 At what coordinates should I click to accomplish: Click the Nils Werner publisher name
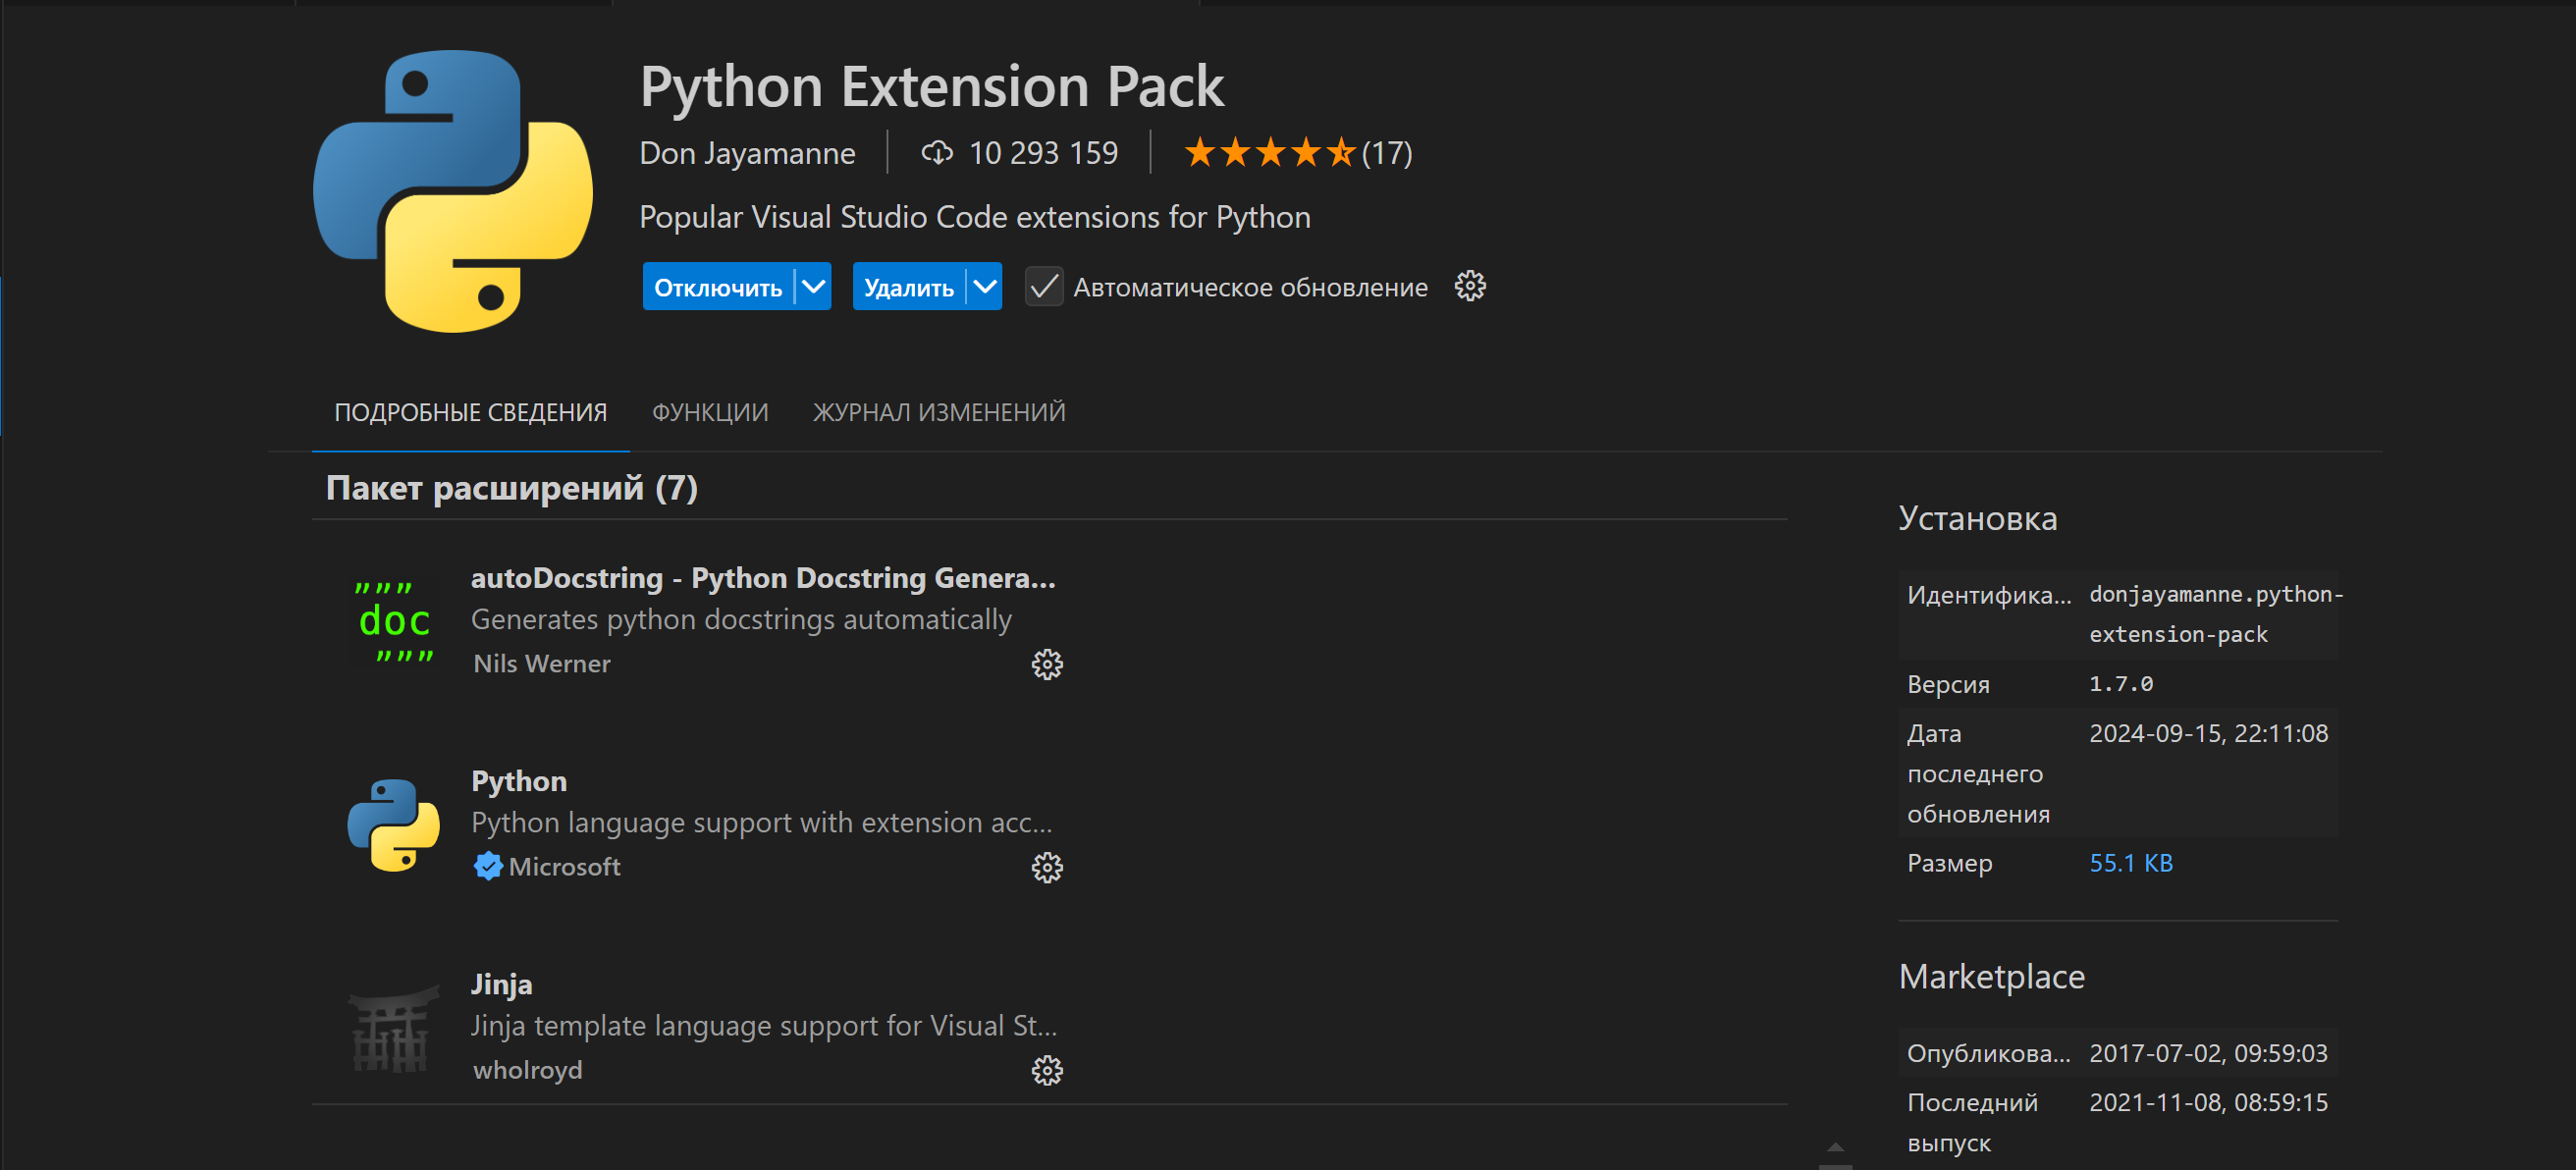point(541,664)
